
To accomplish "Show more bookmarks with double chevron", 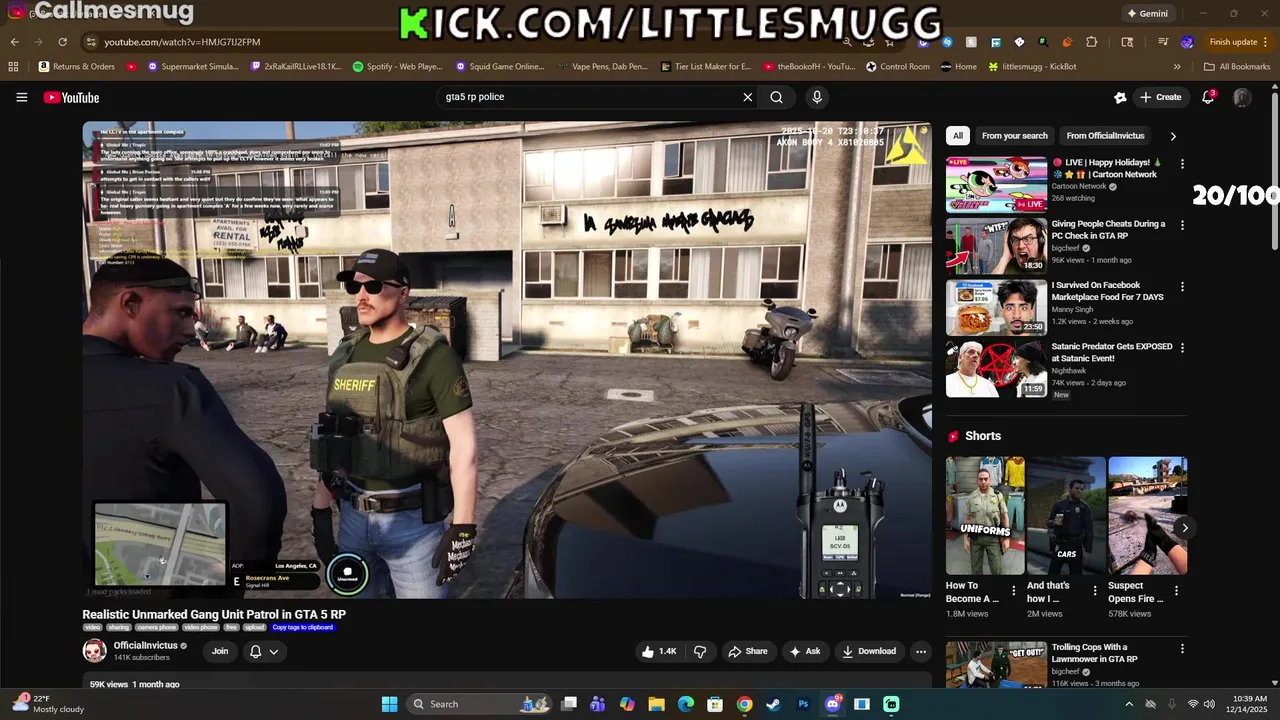I will (x=1177, y=67).
